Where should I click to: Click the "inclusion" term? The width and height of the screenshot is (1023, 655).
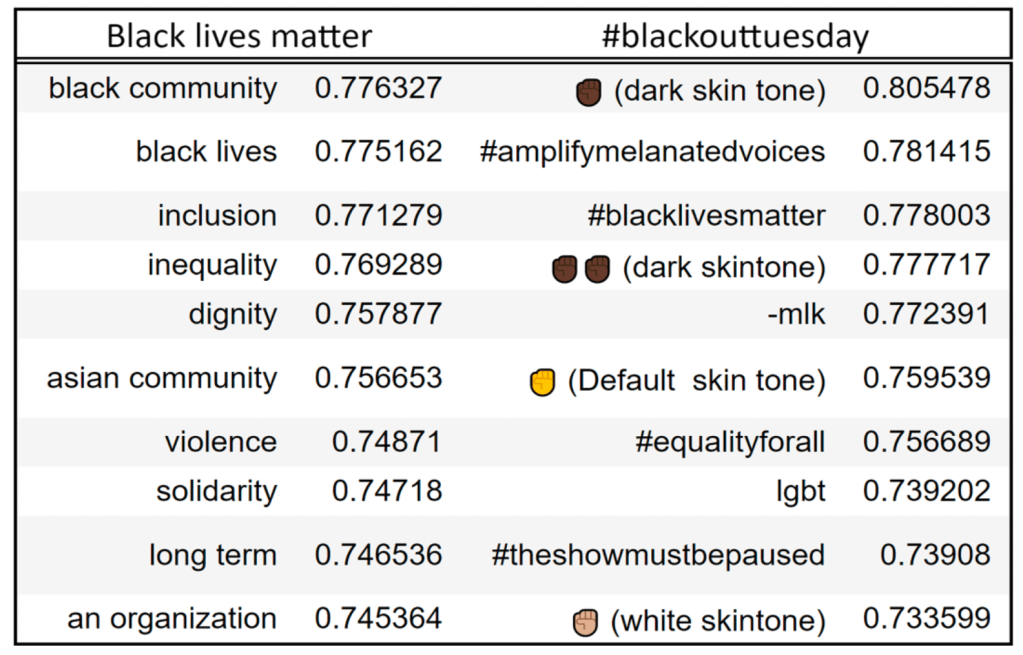coord(217,216)
